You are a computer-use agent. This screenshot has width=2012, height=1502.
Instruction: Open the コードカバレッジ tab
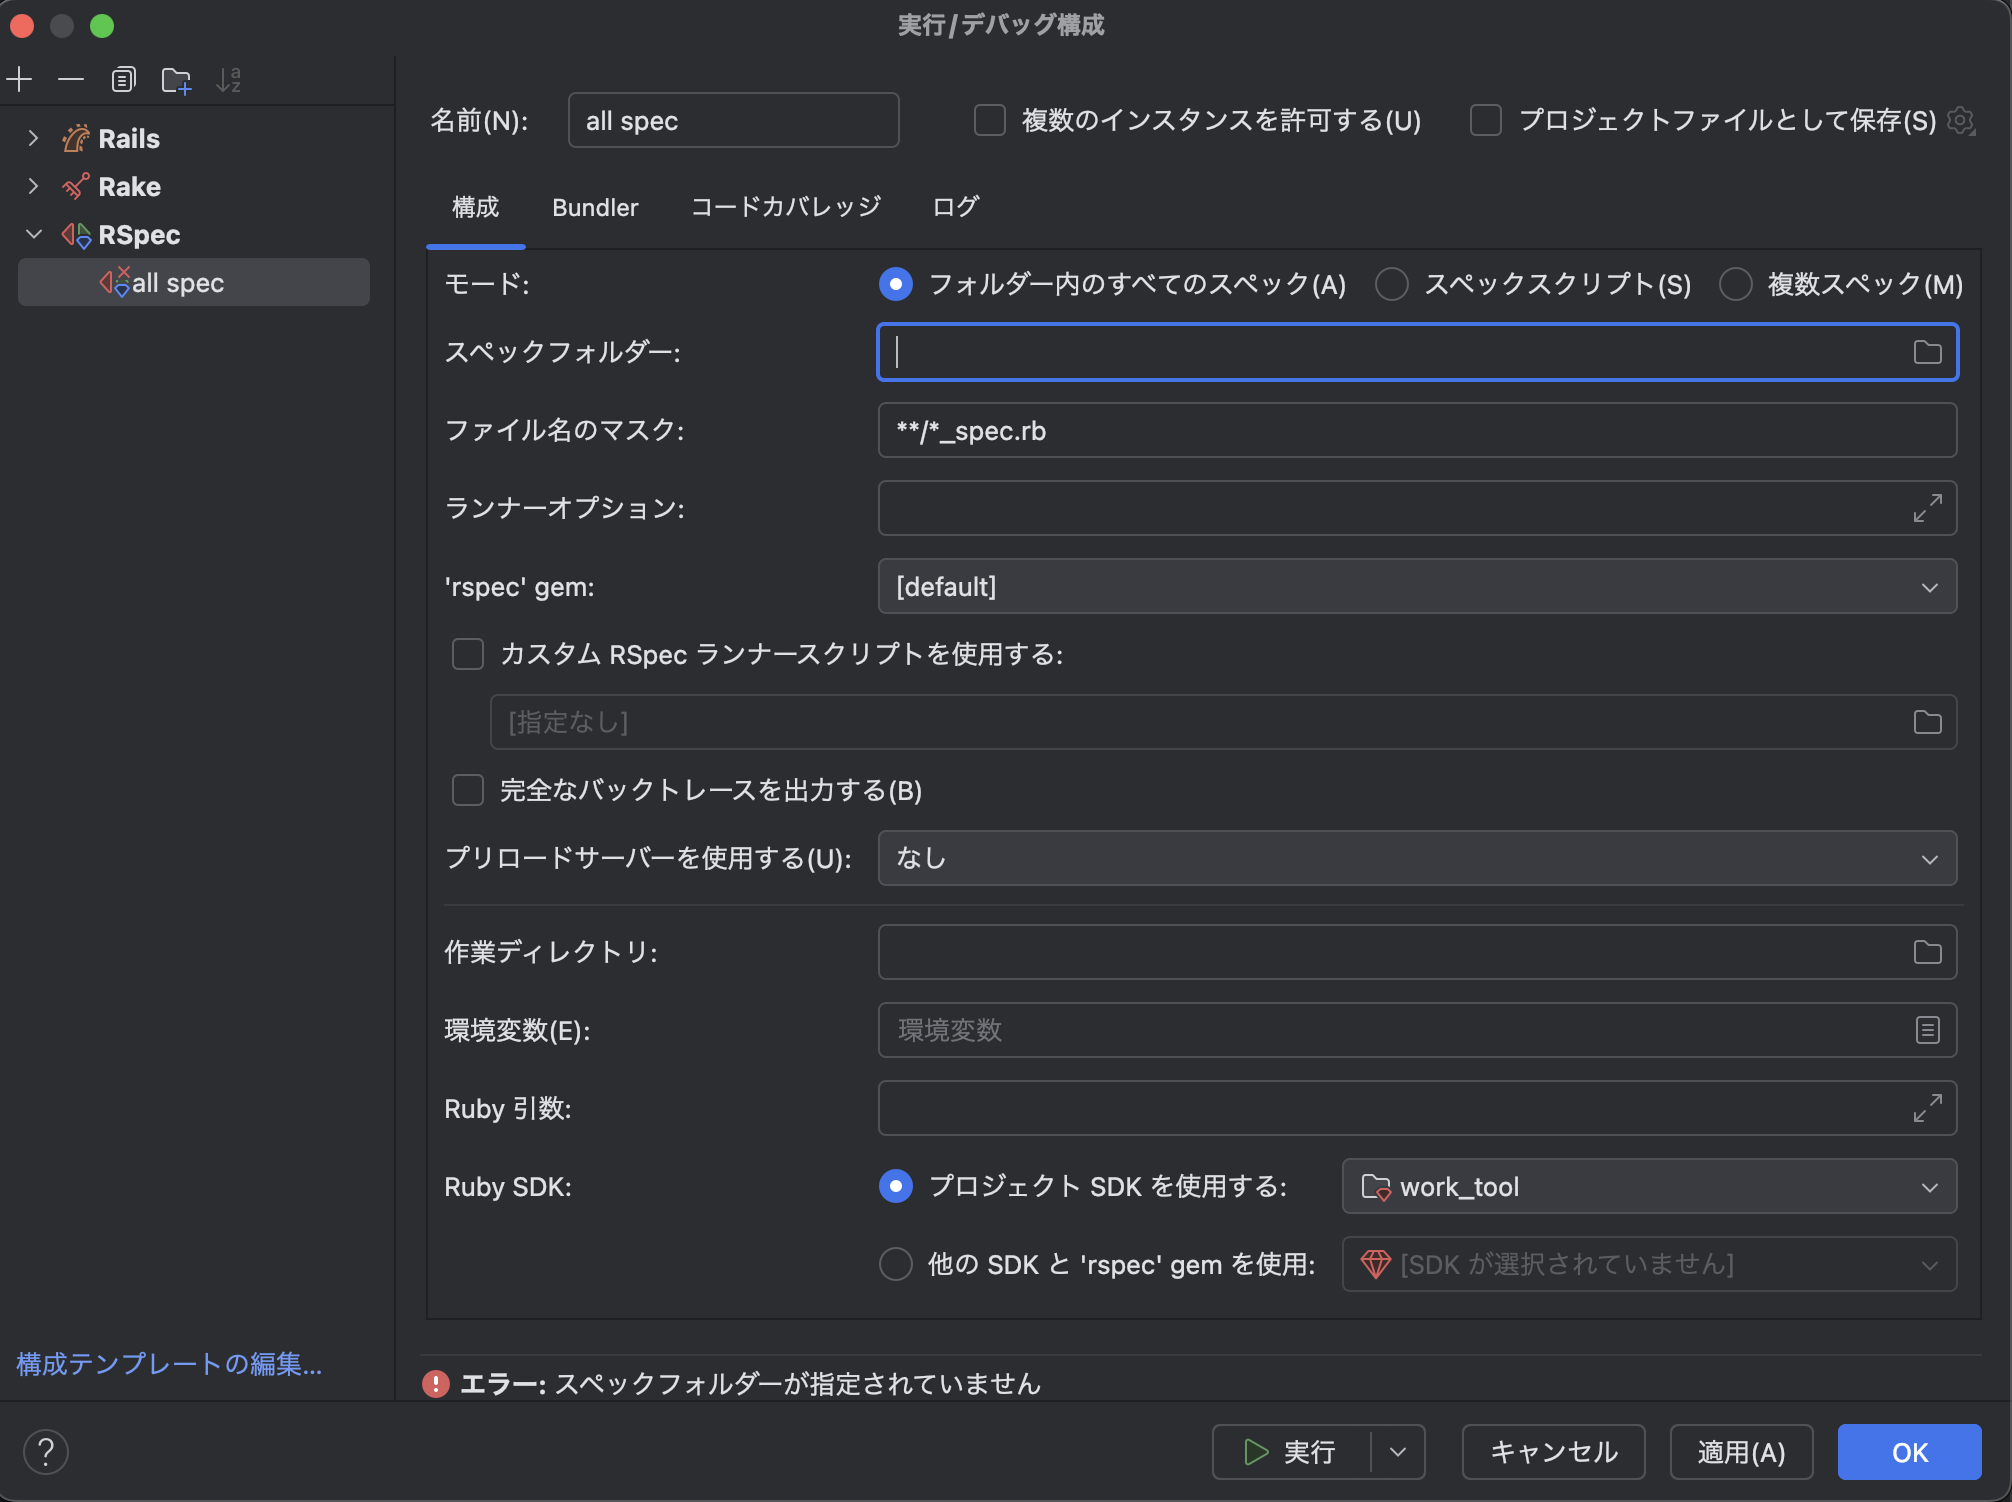point(786,207)
